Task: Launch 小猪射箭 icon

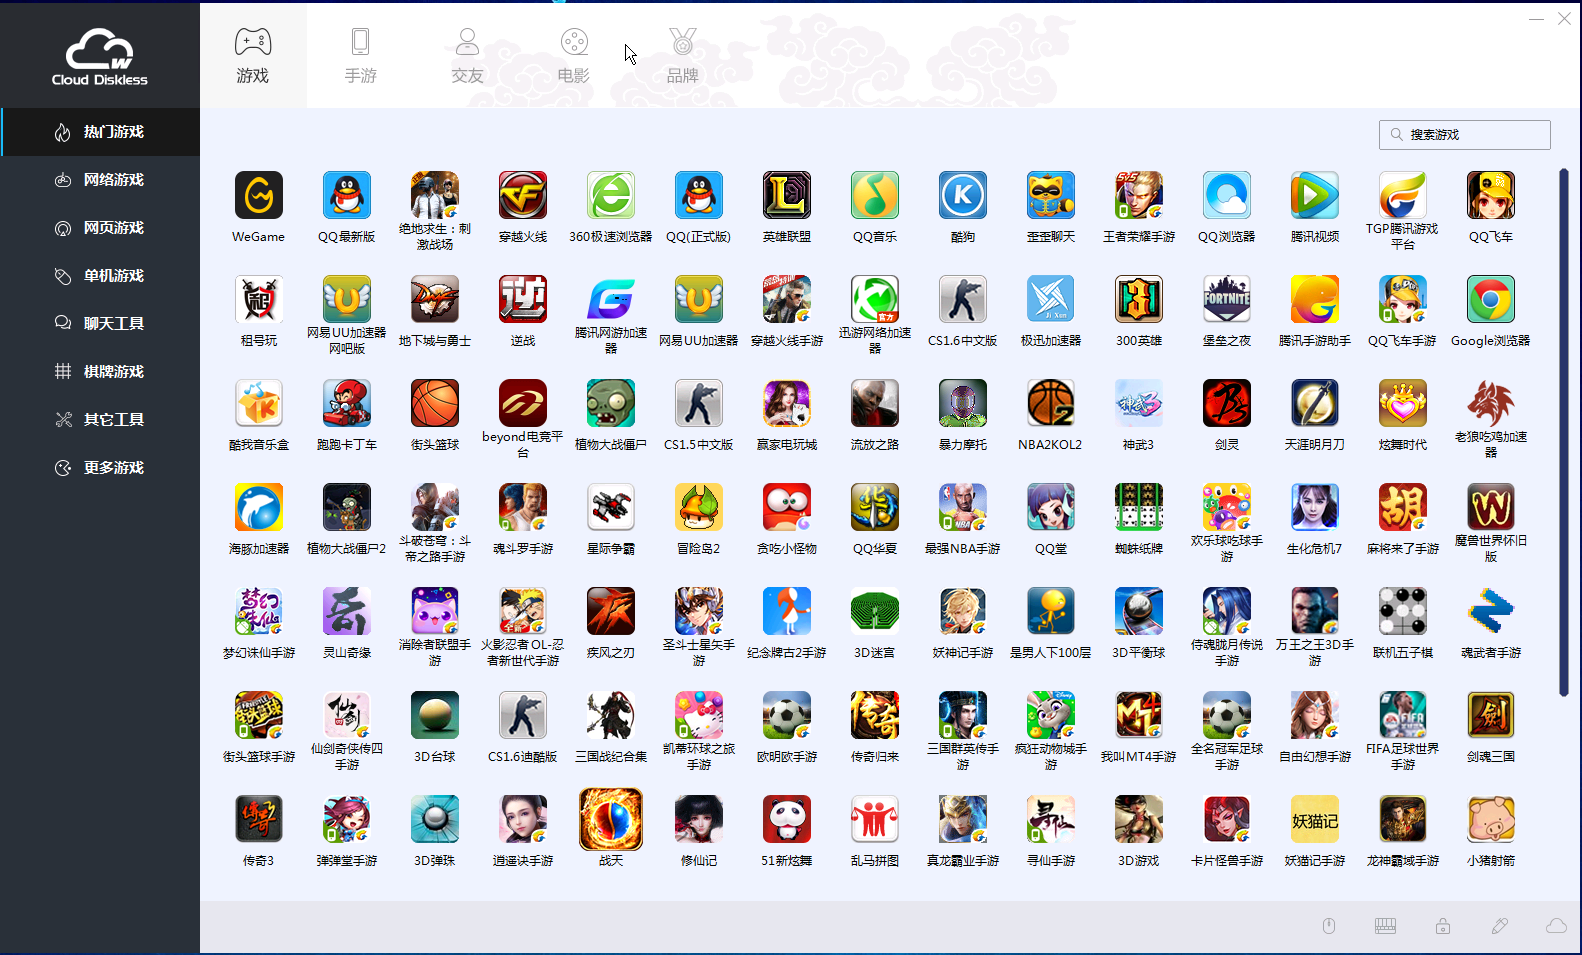Action: 1491,819
